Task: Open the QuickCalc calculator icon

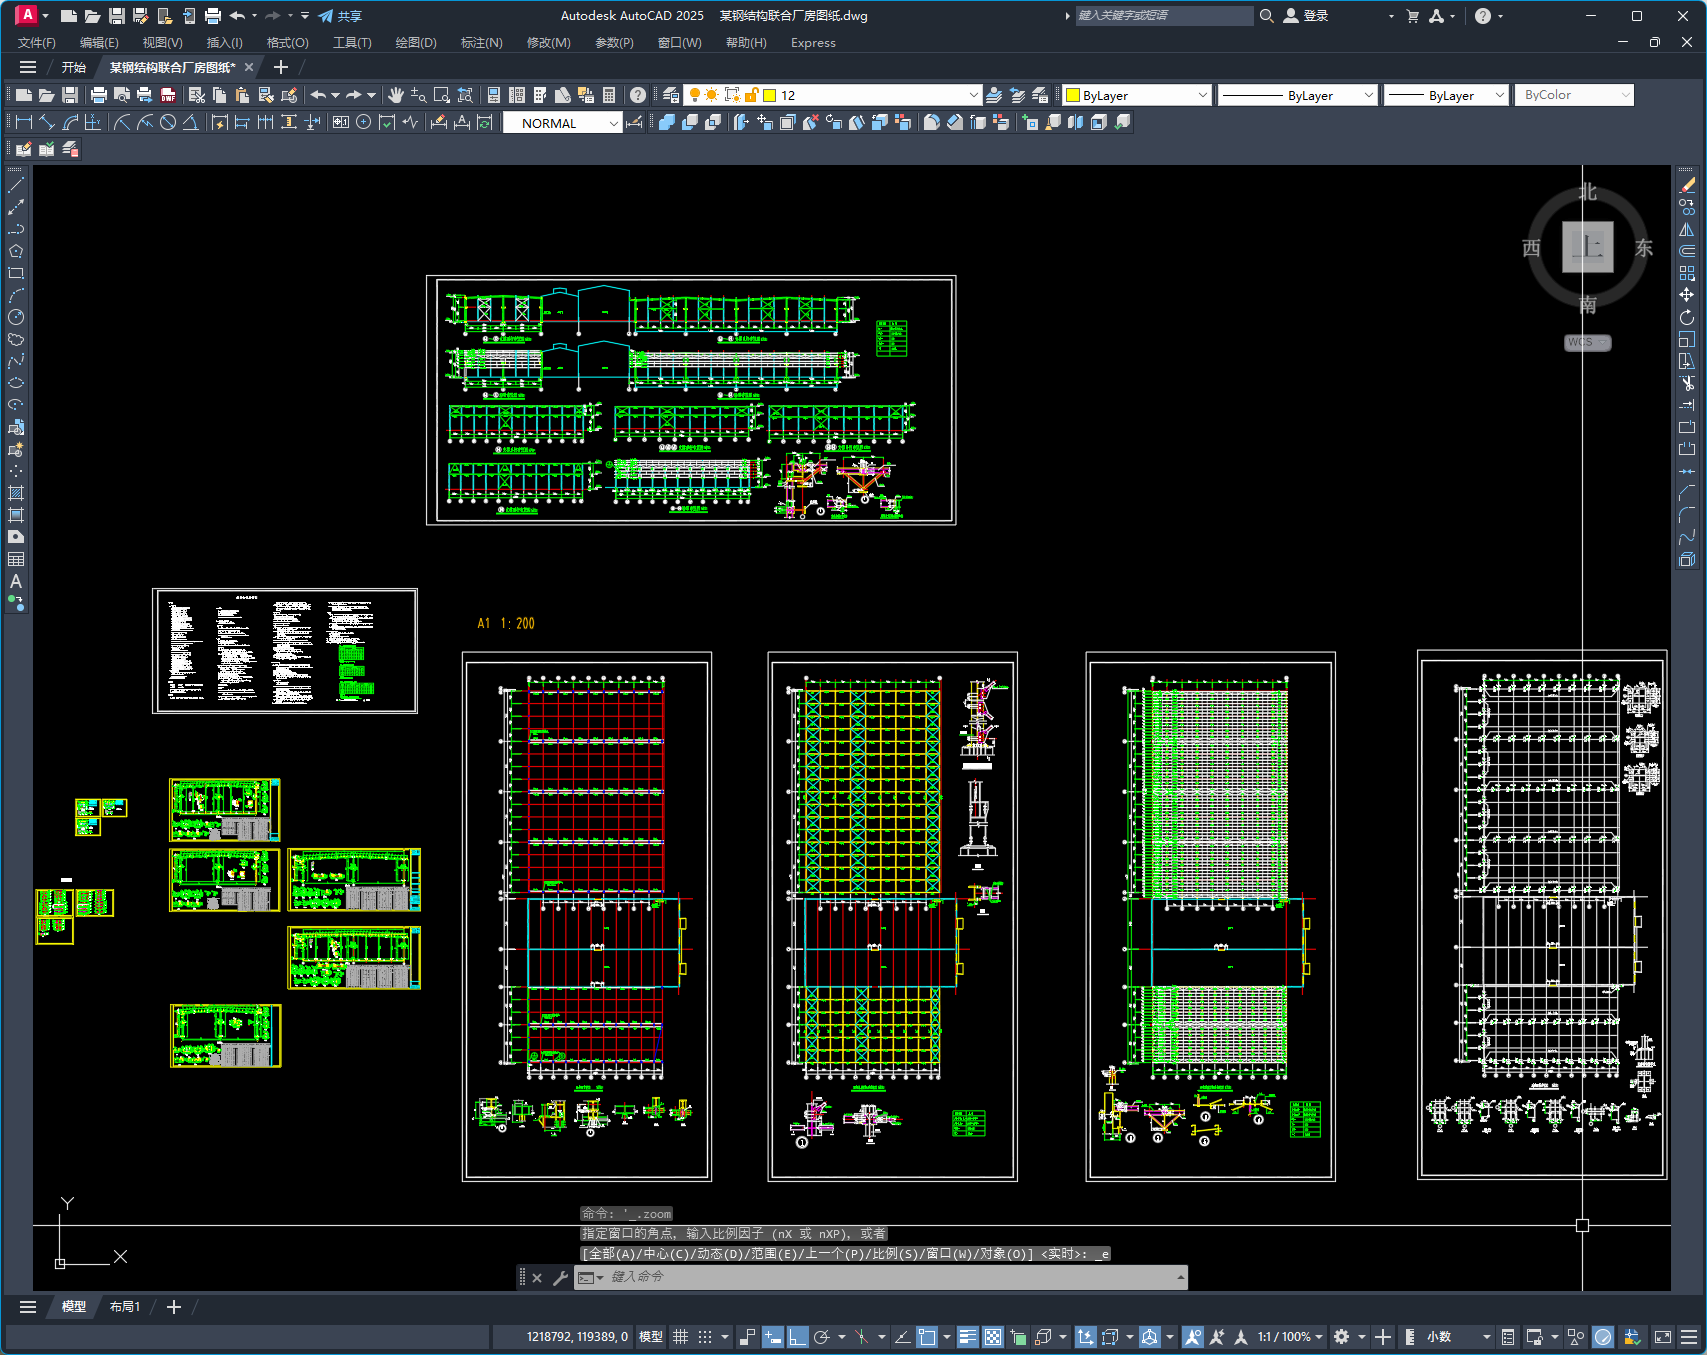Action: tap(609, 95)
